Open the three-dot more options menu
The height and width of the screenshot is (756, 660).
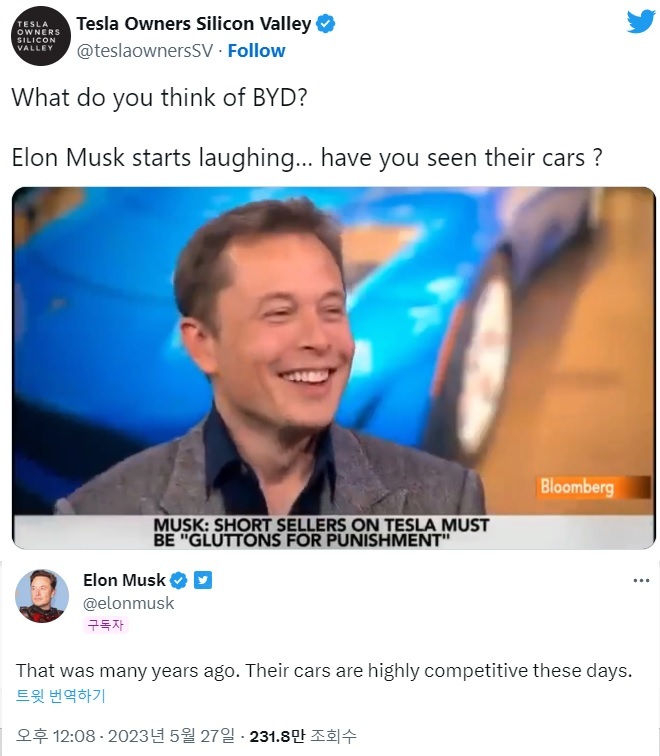point(641,580)
